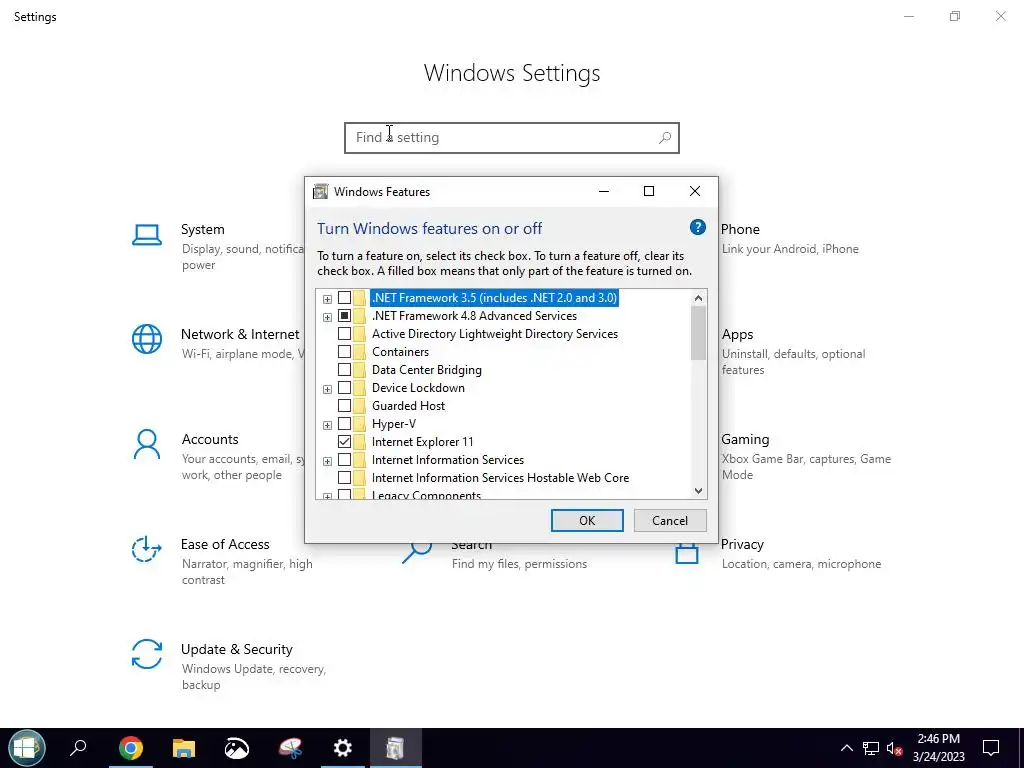Image resolution: width=1024 pixels, height=768 pixels.
Task: Select the Guarded Host feature label
Action: pyautogui.click(x=408, y=406)
